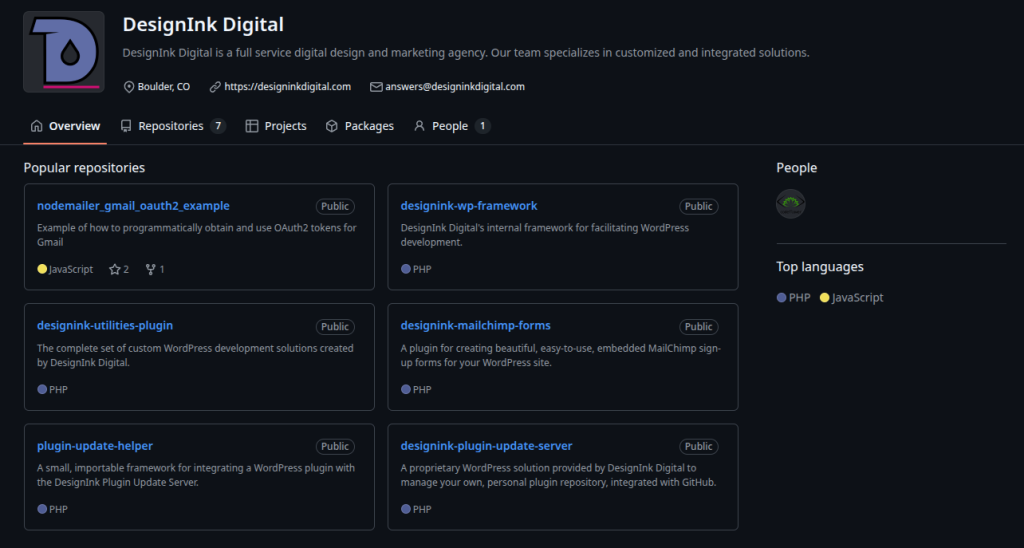Click the yellow JavaScript dot on nodemailer card
This screenshot has width=1024, height=548.
click(42, 269)
